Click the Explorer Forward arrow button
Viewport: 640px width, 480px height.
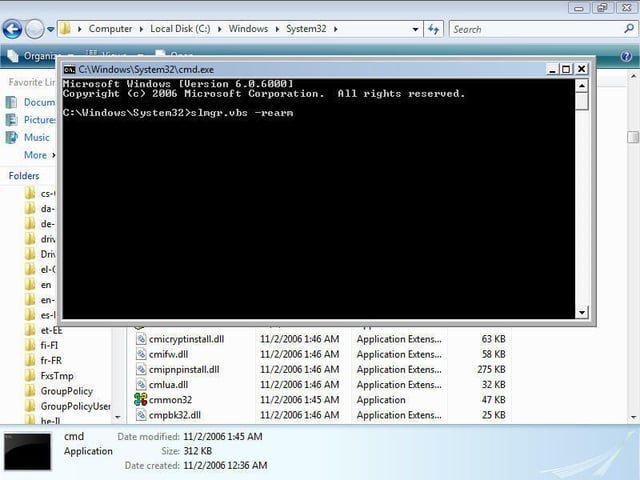[34, 29]
